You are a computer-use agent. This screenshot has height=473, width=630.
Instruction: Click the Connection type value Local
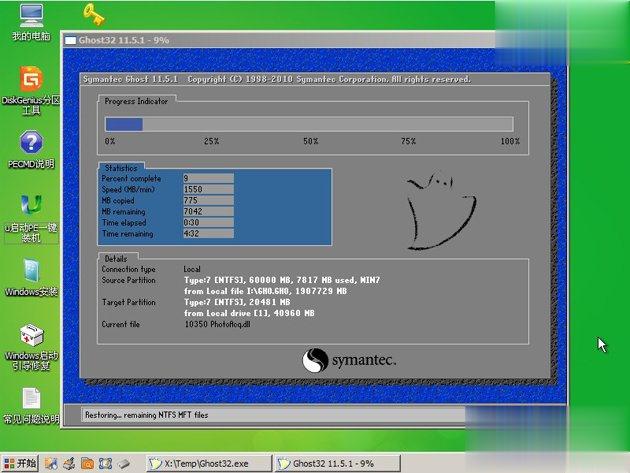click(192, 269)
